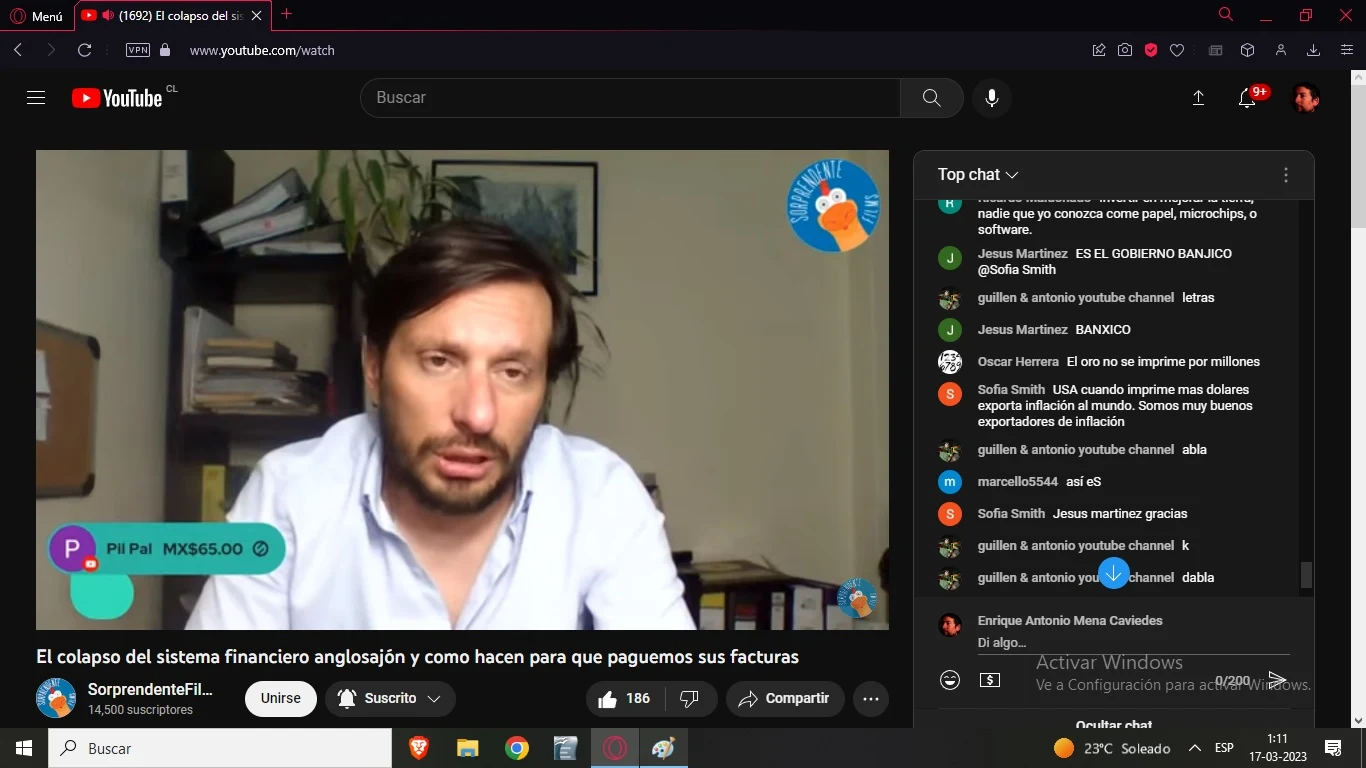
Task: Close the YouTube browser tab
Action: point(257,16)
